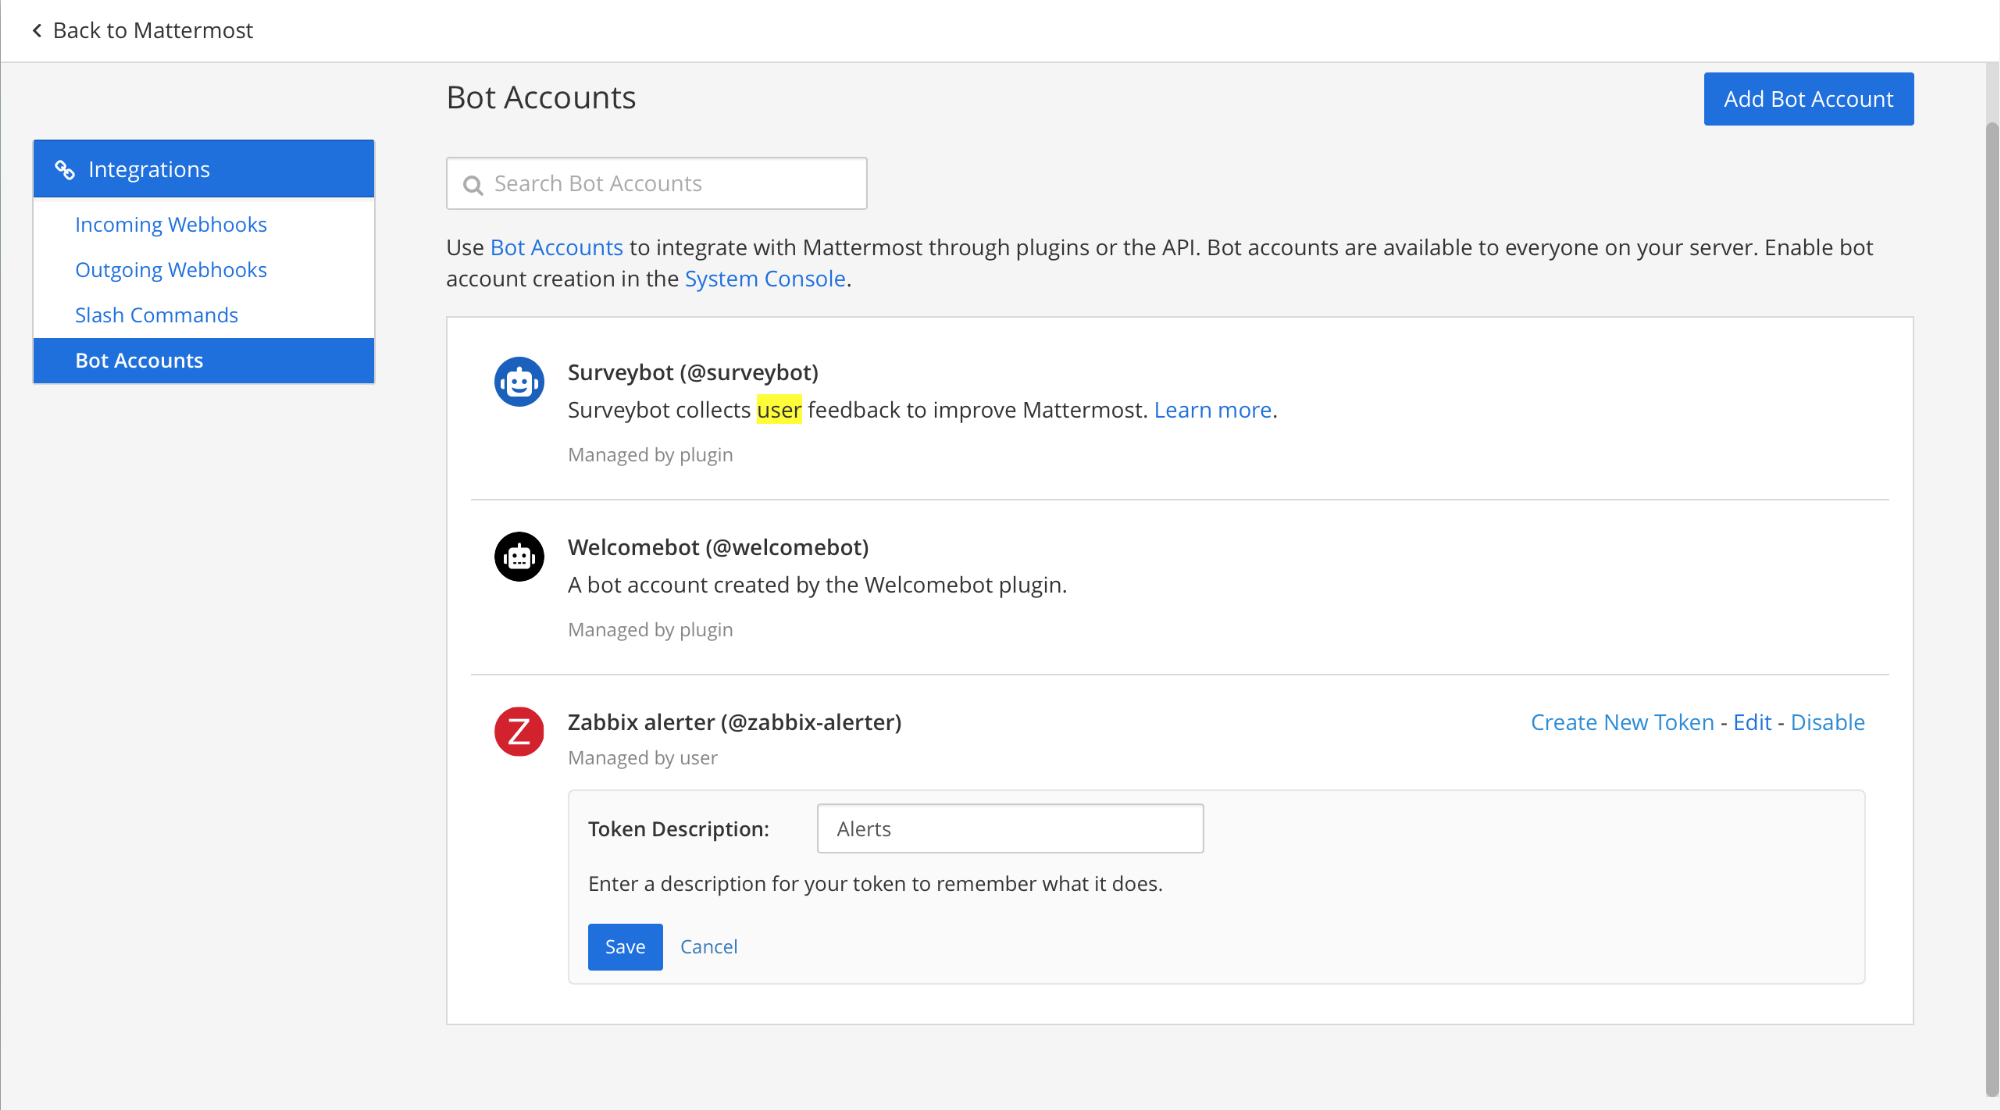Open Outgoing Webhooks section
The width and height of the screenshot is (2000, 1110).
170,270
